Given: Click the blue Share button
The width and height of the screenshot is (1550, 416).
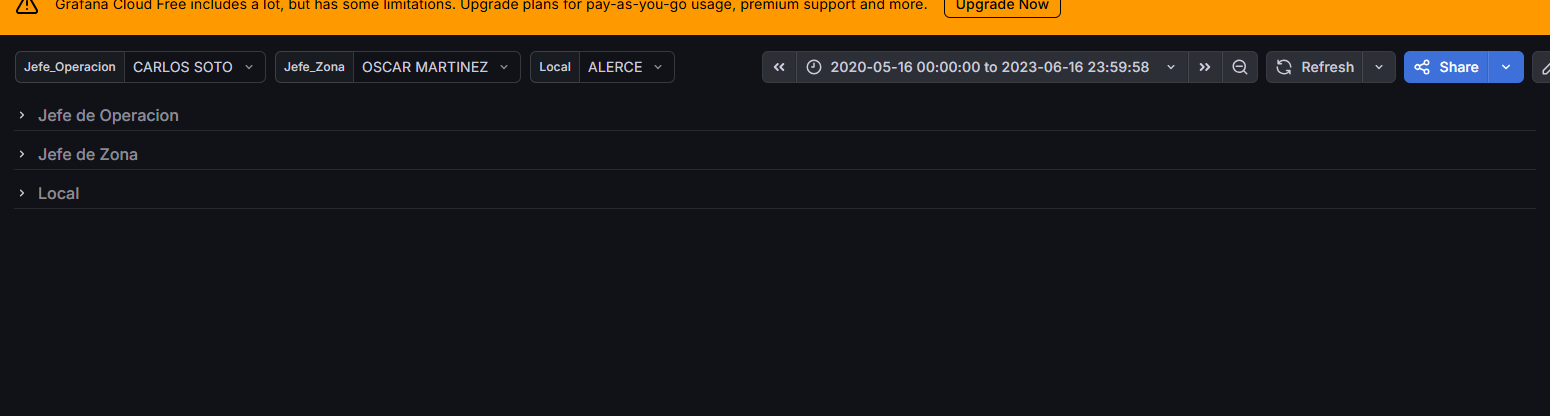Looking at the screenshot, I should [1446, 67].
